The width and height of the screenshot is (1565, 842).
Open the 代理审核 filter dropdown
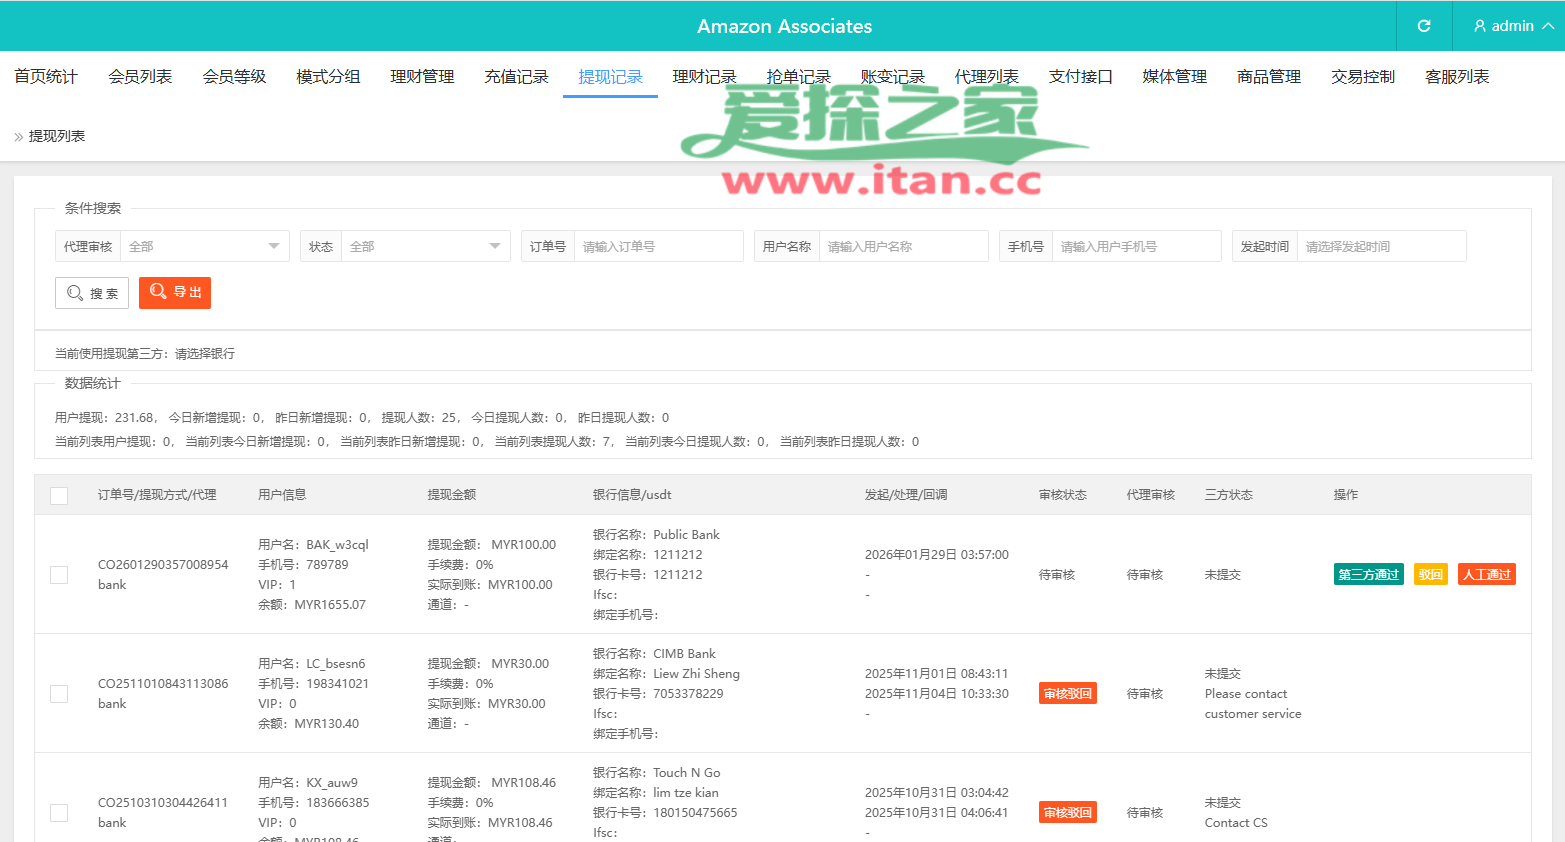[x=204, y=246]
